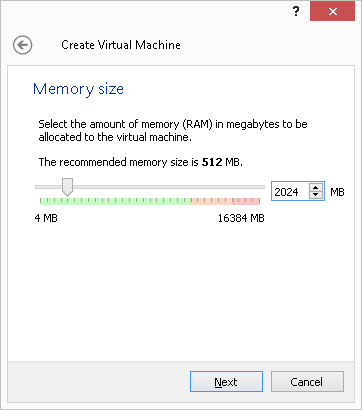Click the bold 512 recommended size text
The image size is (362, 410).
pyautogui.click(x=212, y=162)
